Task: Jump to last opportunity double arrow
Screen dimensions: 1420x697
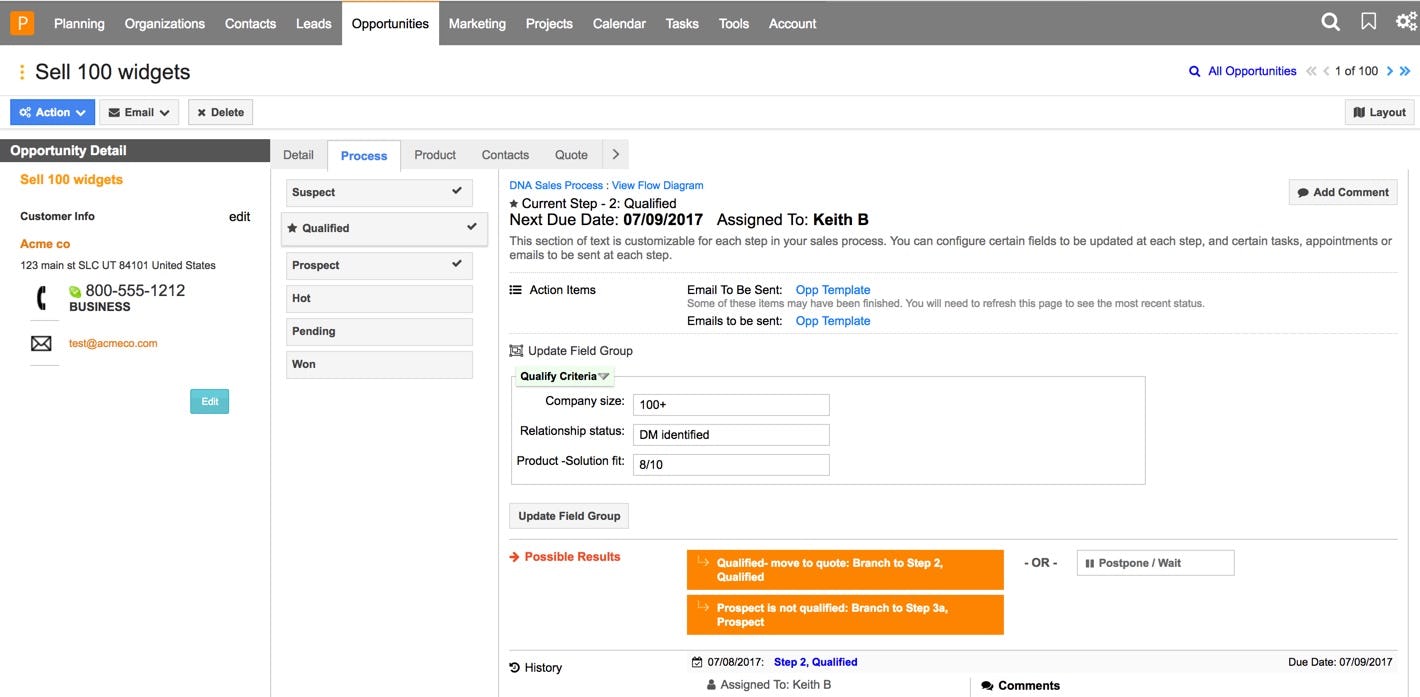Action: pos(1405,71)
